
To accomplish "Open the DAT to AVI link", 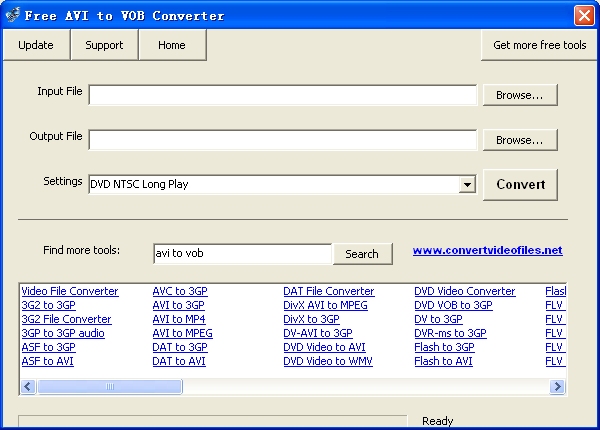I will [x=179, y=361].
